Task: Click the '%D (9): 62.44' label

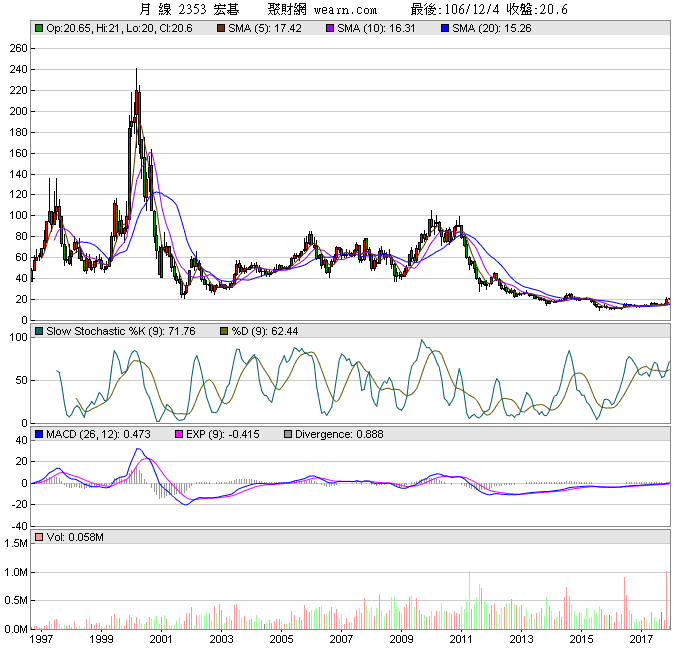Action: coord(265,331)
